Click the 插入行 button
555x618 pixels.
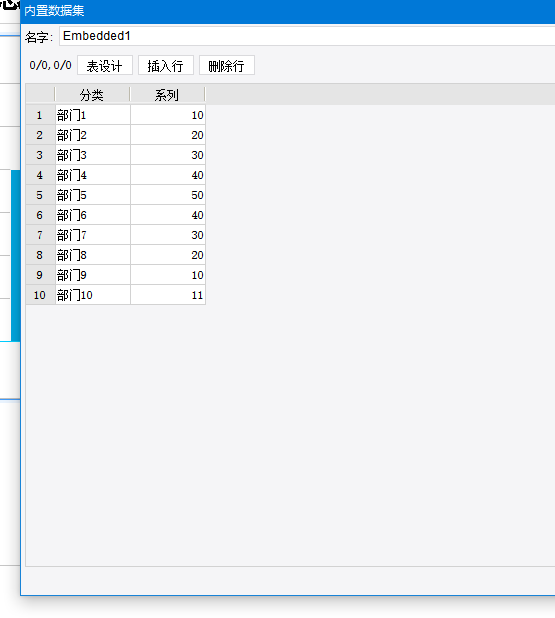pyautogui.click(x=166, y=65)
